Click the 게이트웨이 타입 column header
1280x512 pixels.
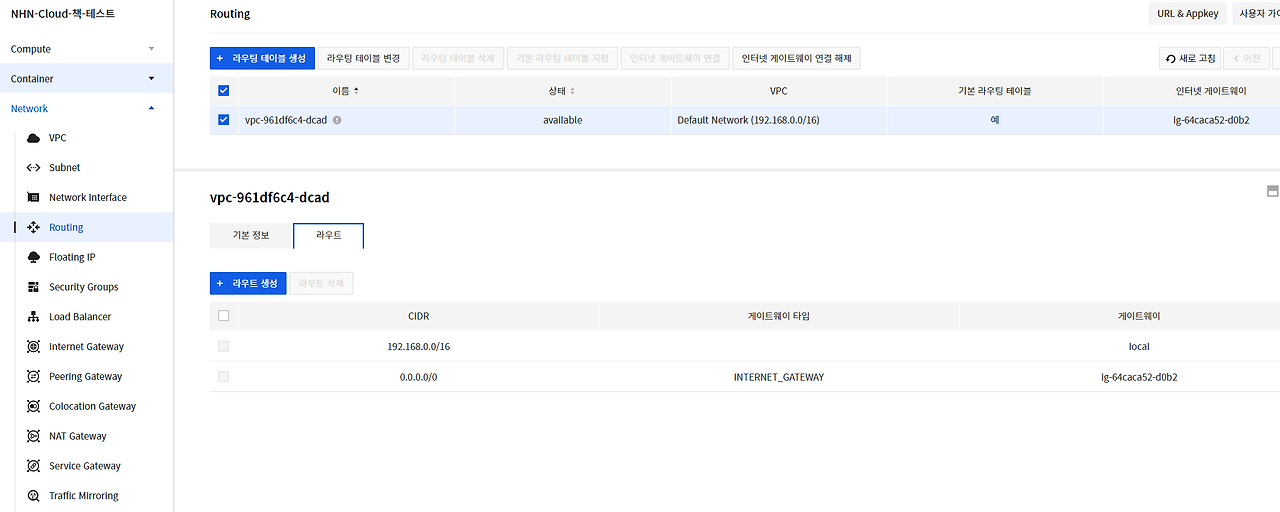(779, 316)
